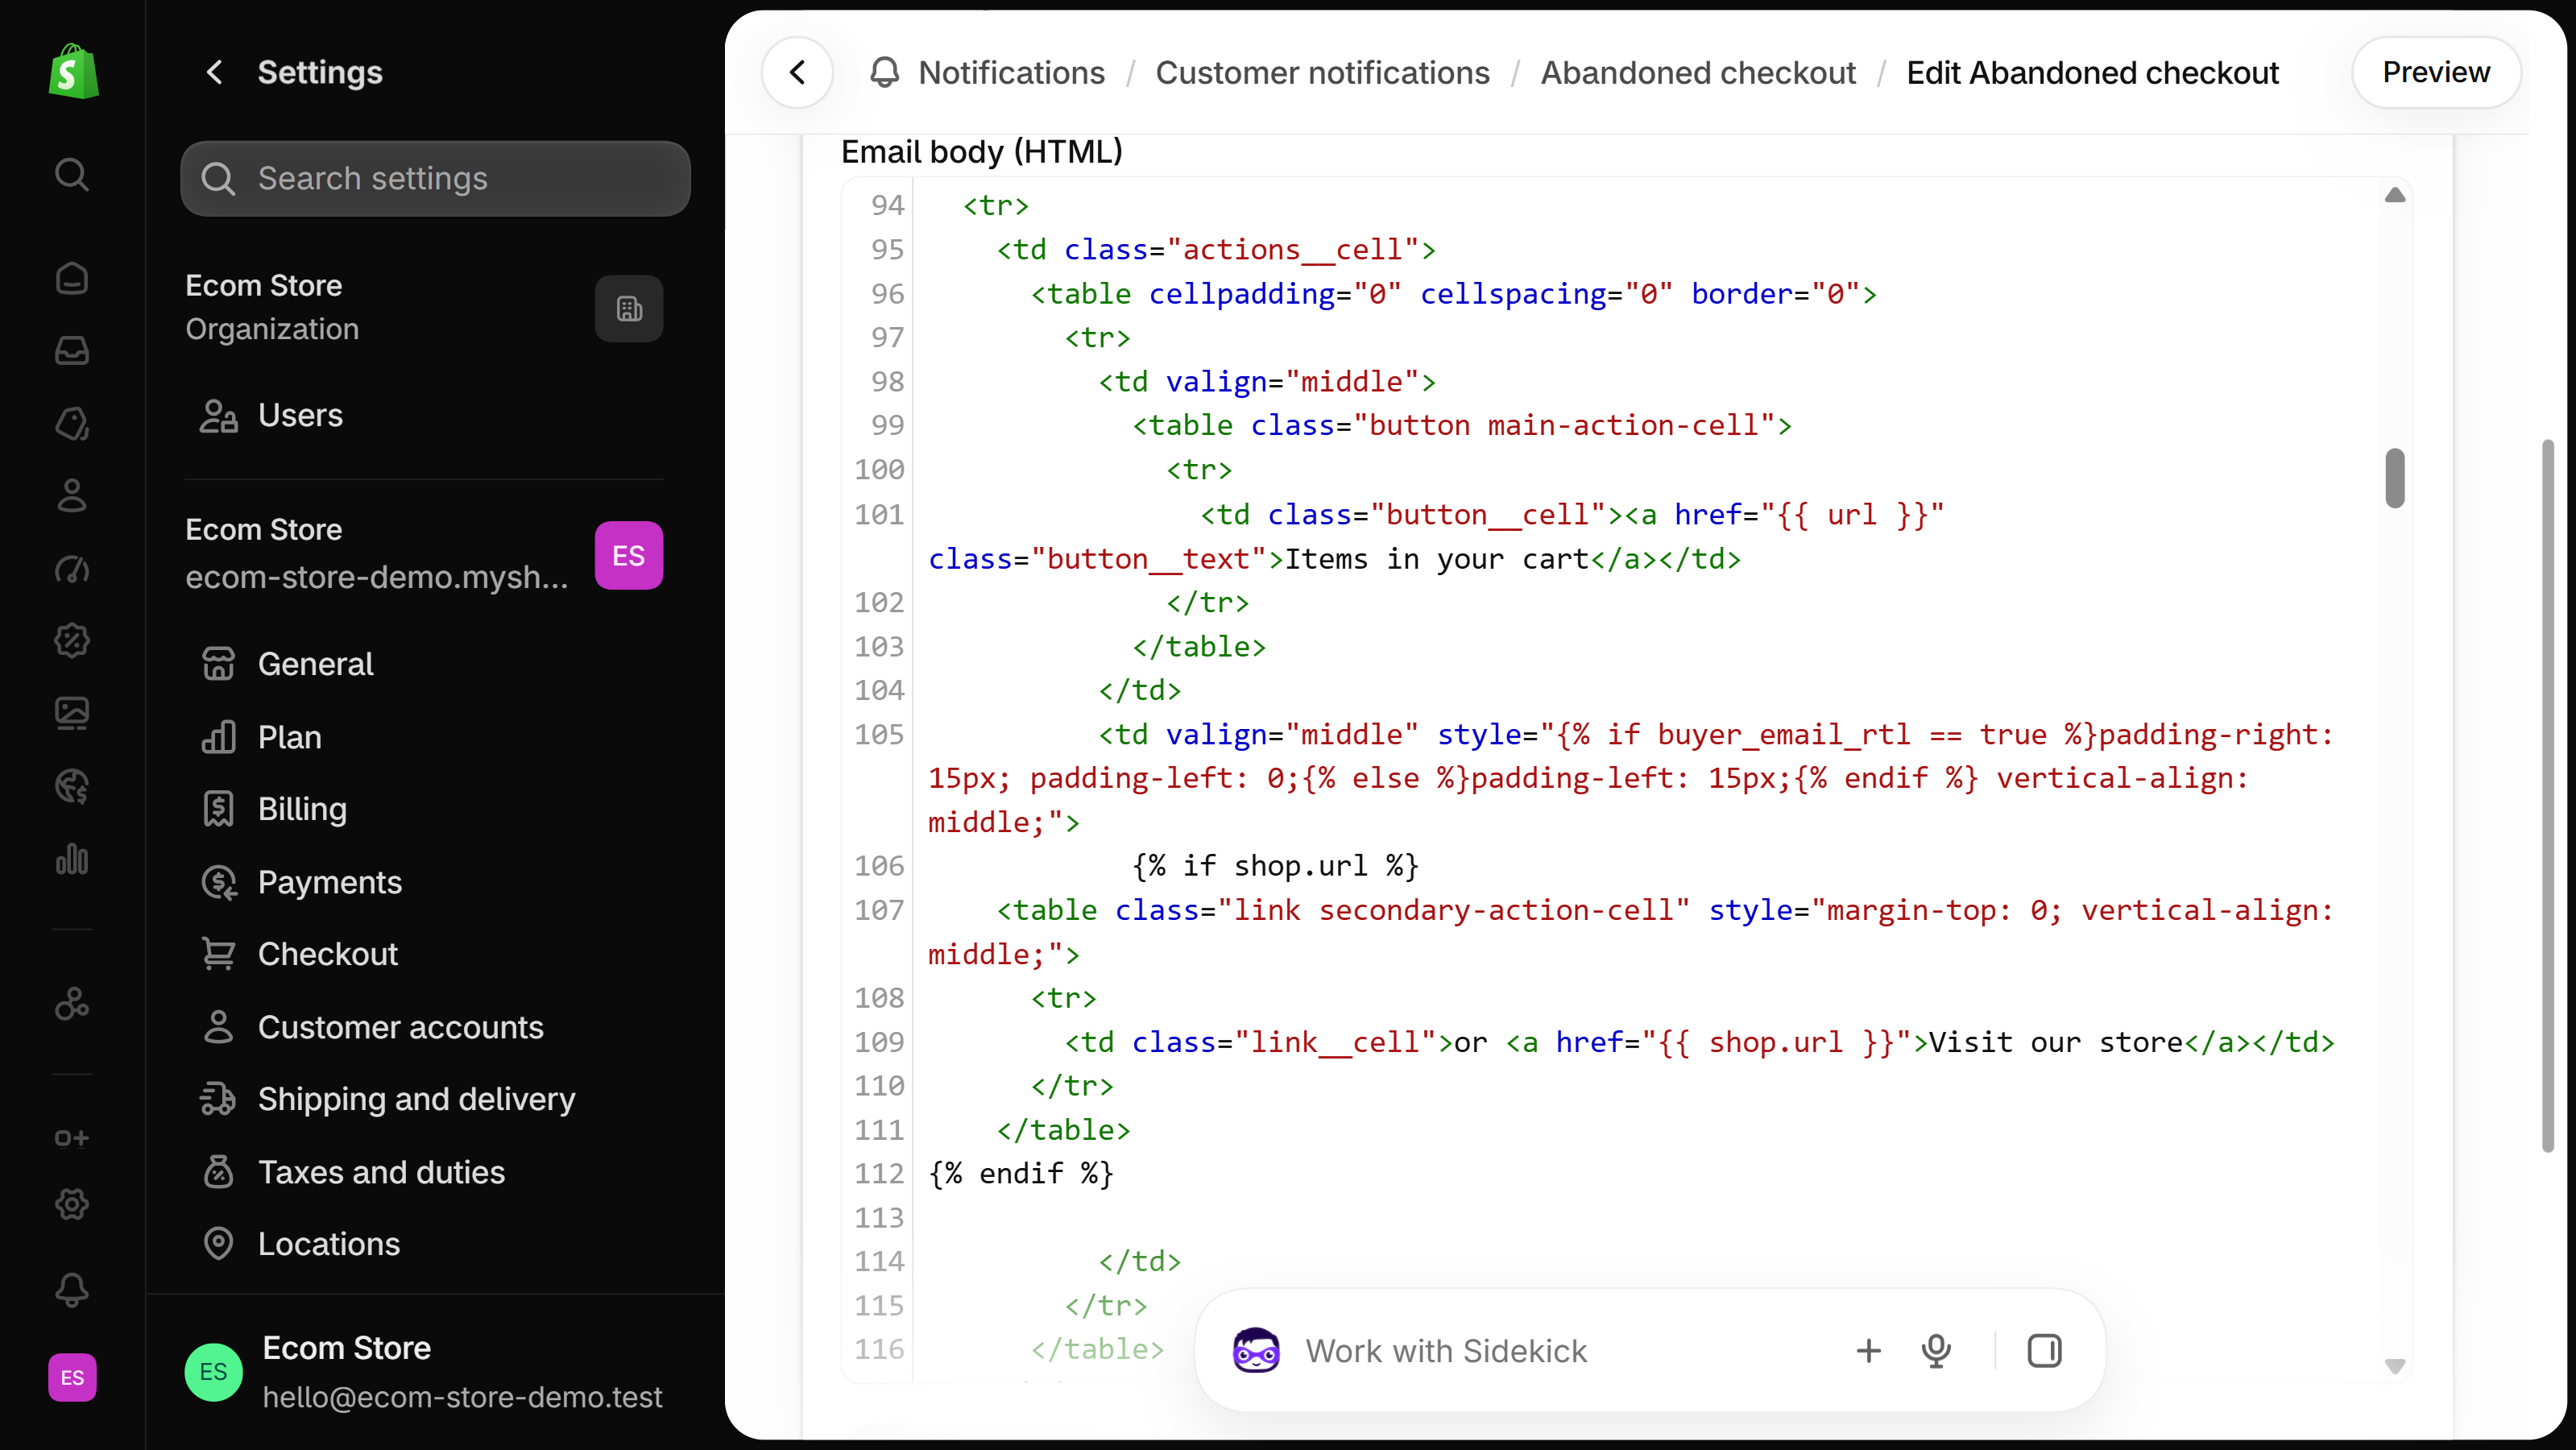Click the Preview button

click(x=2436, y=72)
